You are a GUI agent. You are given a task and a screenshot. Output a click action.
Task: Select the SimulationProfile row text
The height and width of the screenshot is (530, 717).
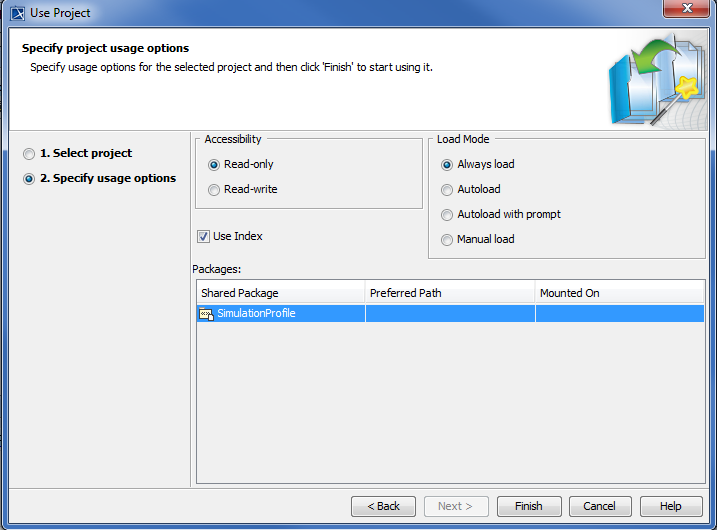(x=257, y=313)
